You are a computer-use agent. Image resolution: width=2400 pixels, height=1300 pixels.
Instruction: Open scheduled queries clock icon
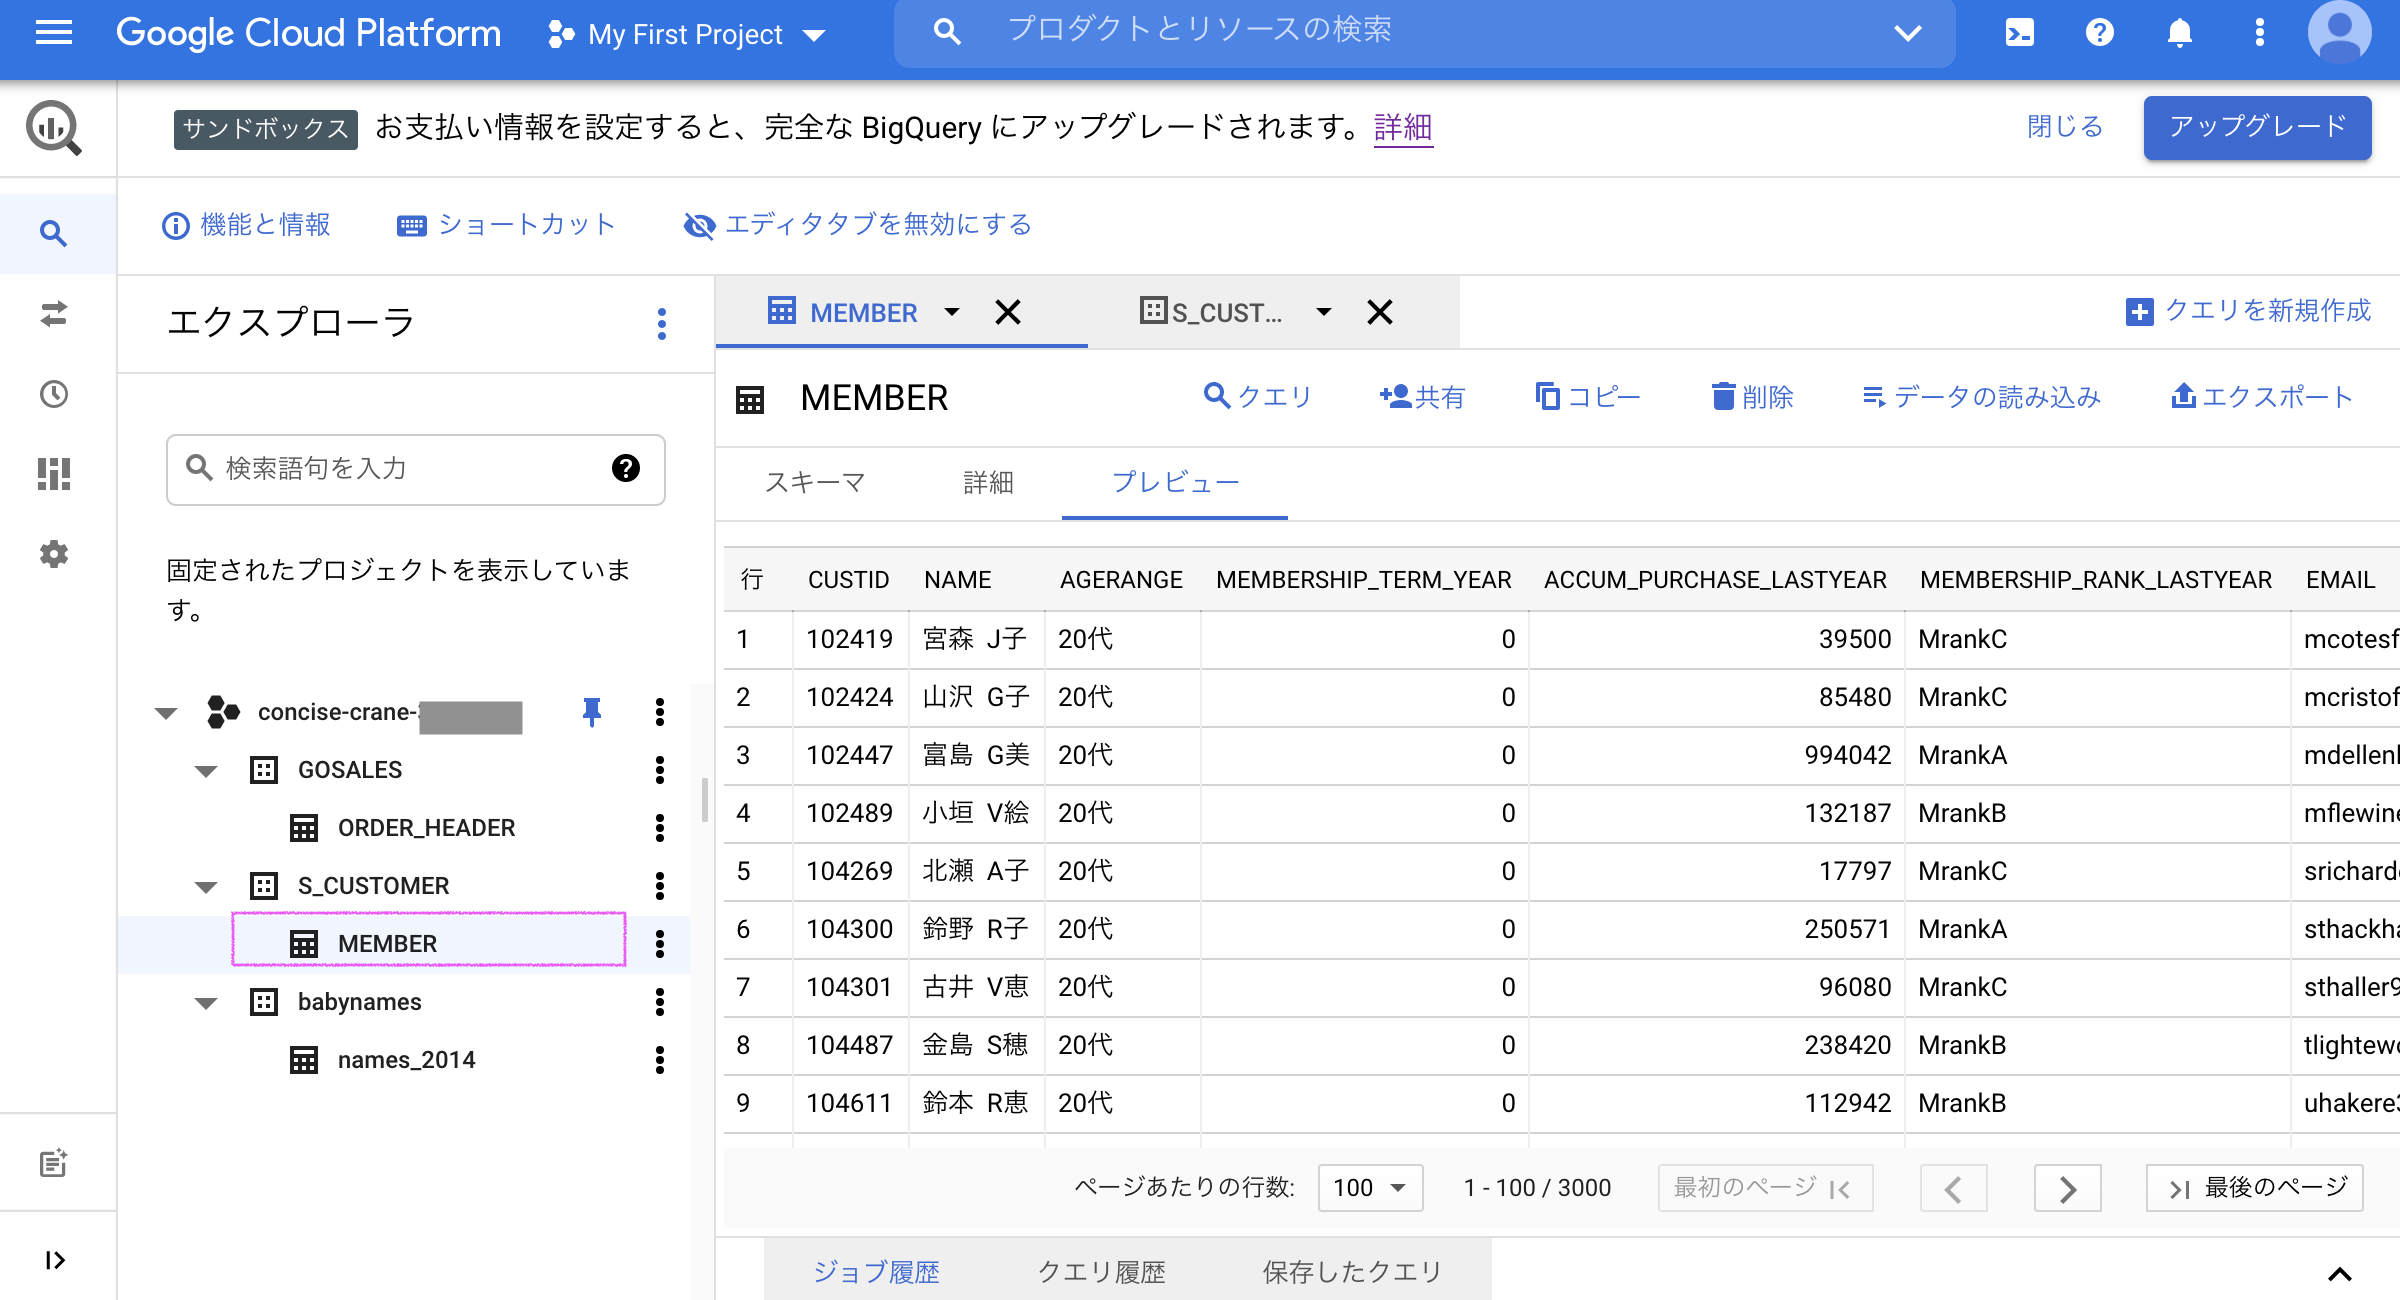click(54, 394)
